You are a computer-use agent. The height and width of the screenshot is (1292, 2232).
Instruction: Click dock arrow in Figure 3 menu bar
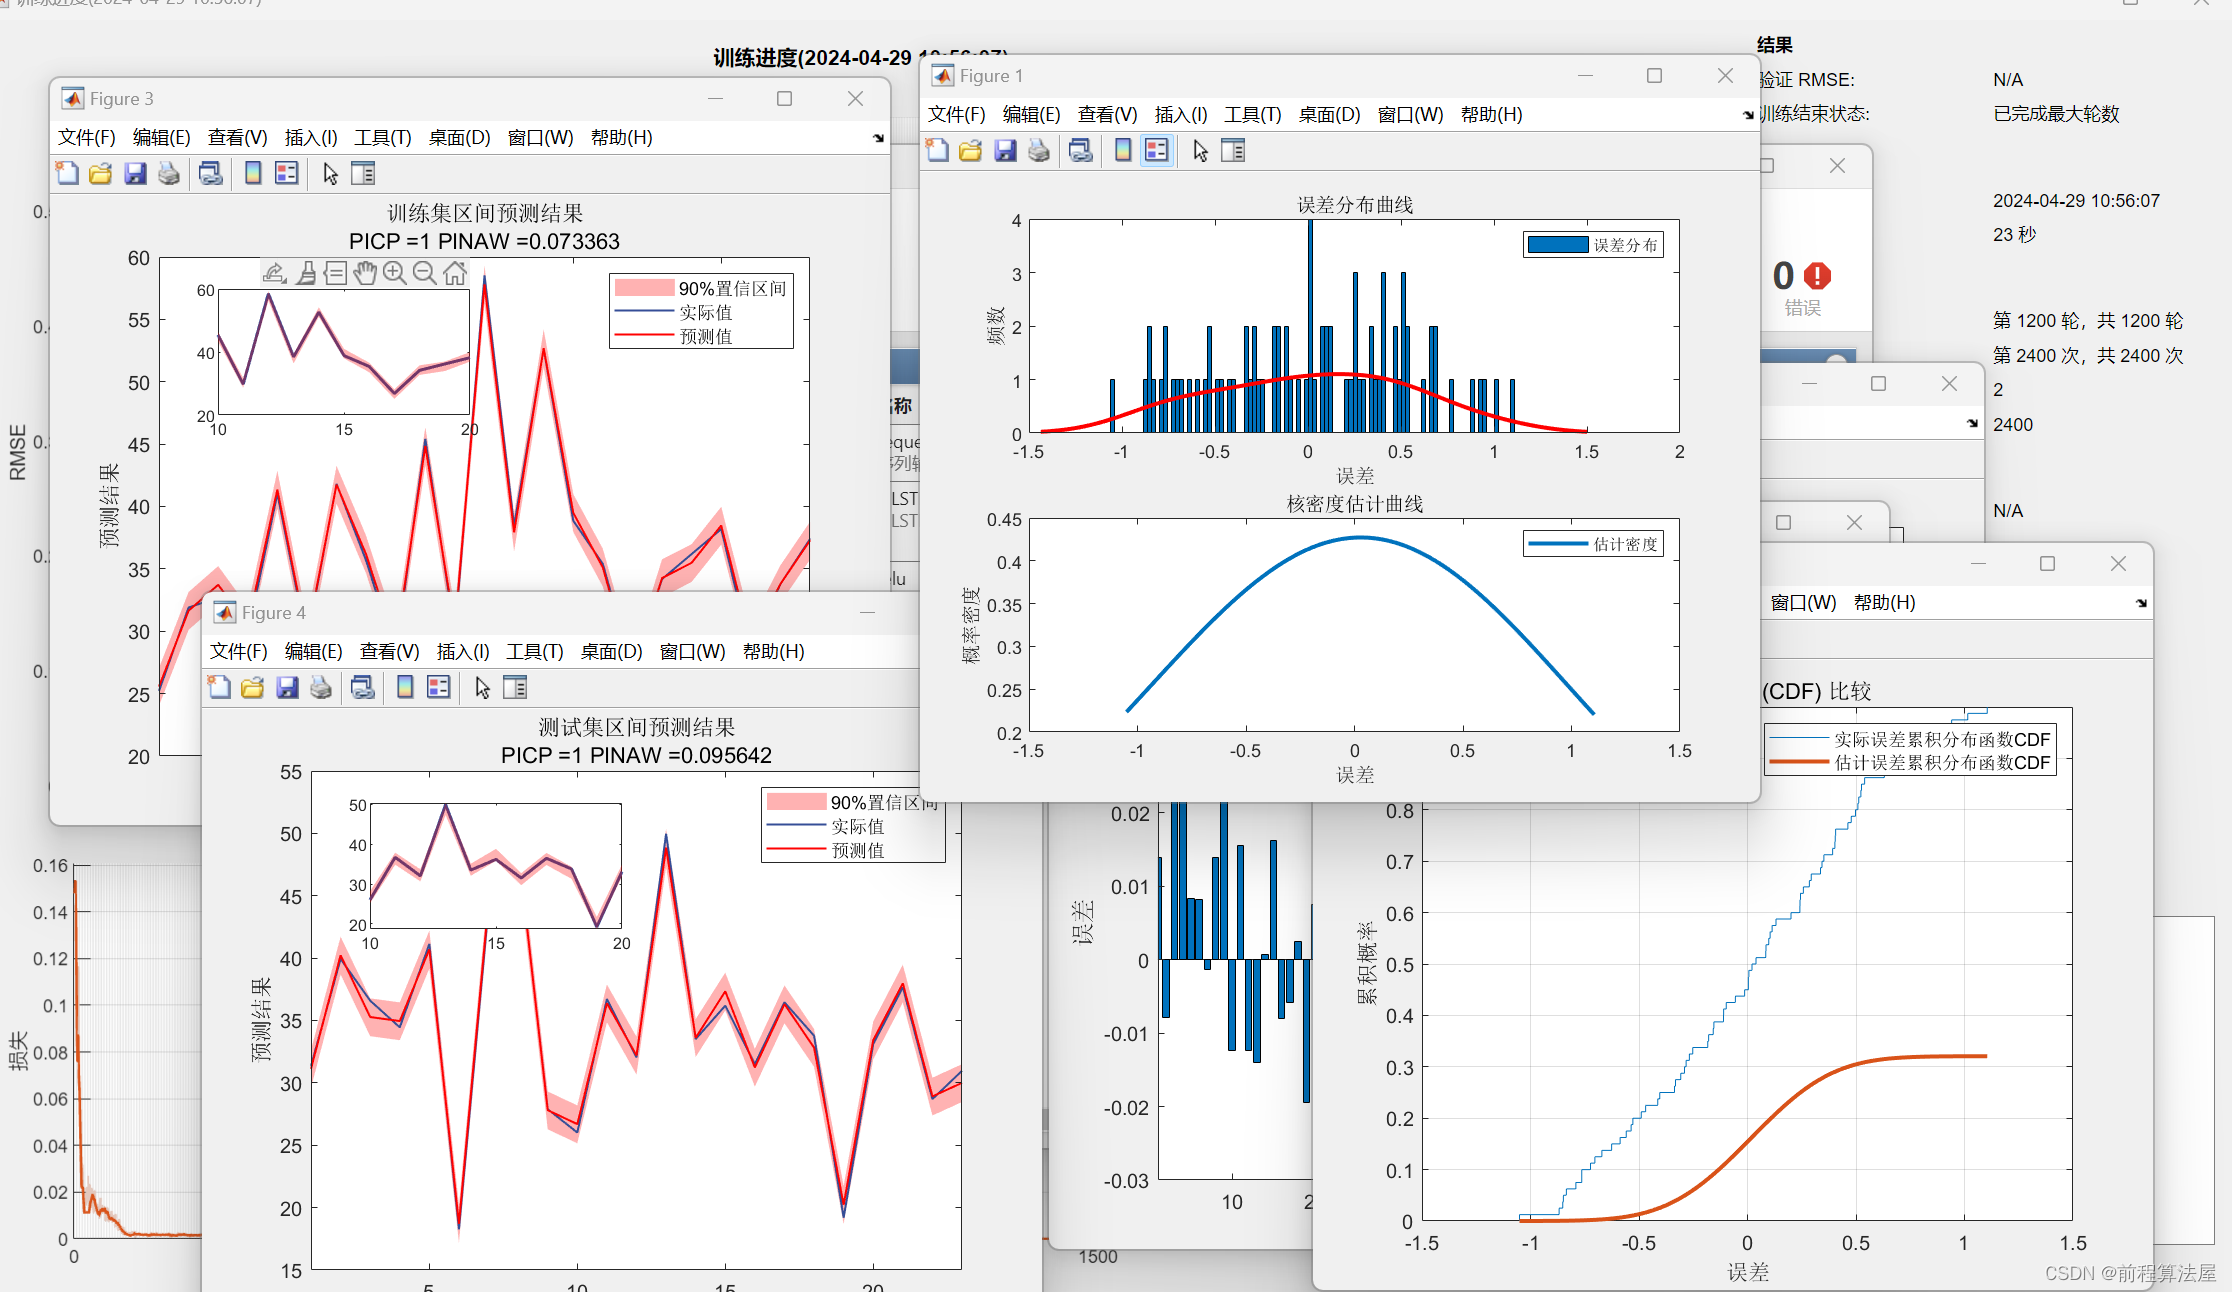click(x=878, y=138)
